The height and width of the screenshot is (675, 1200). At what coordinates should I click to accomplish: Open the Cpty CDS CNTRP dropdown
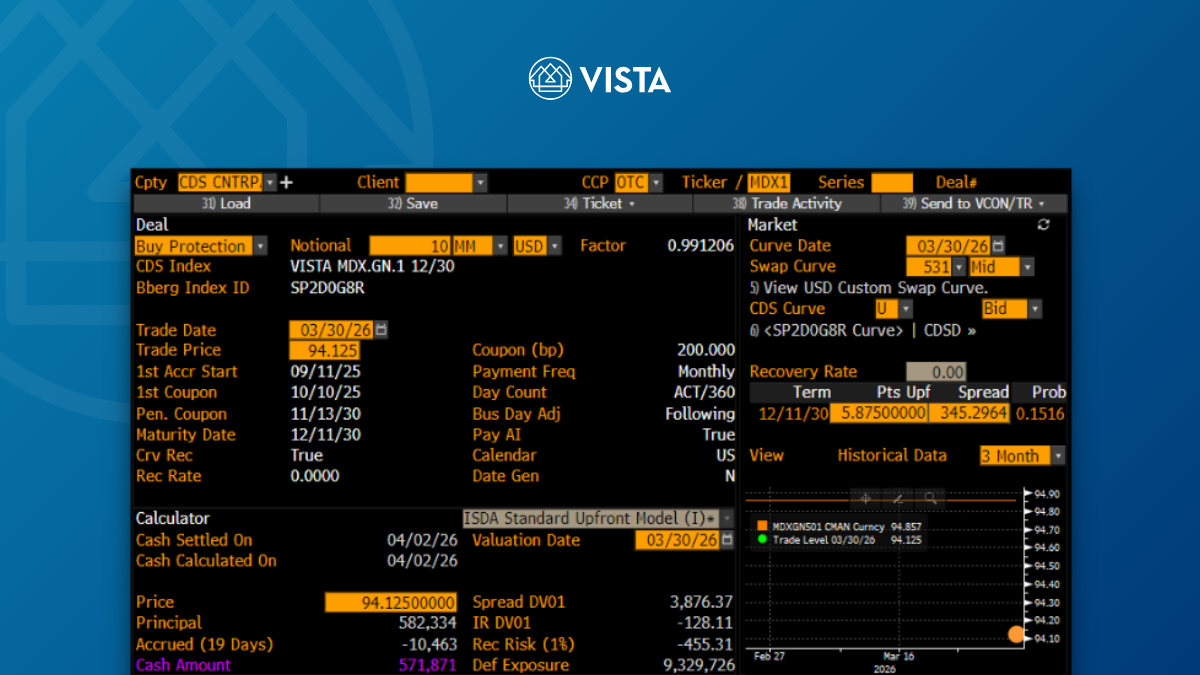point(270,183)
